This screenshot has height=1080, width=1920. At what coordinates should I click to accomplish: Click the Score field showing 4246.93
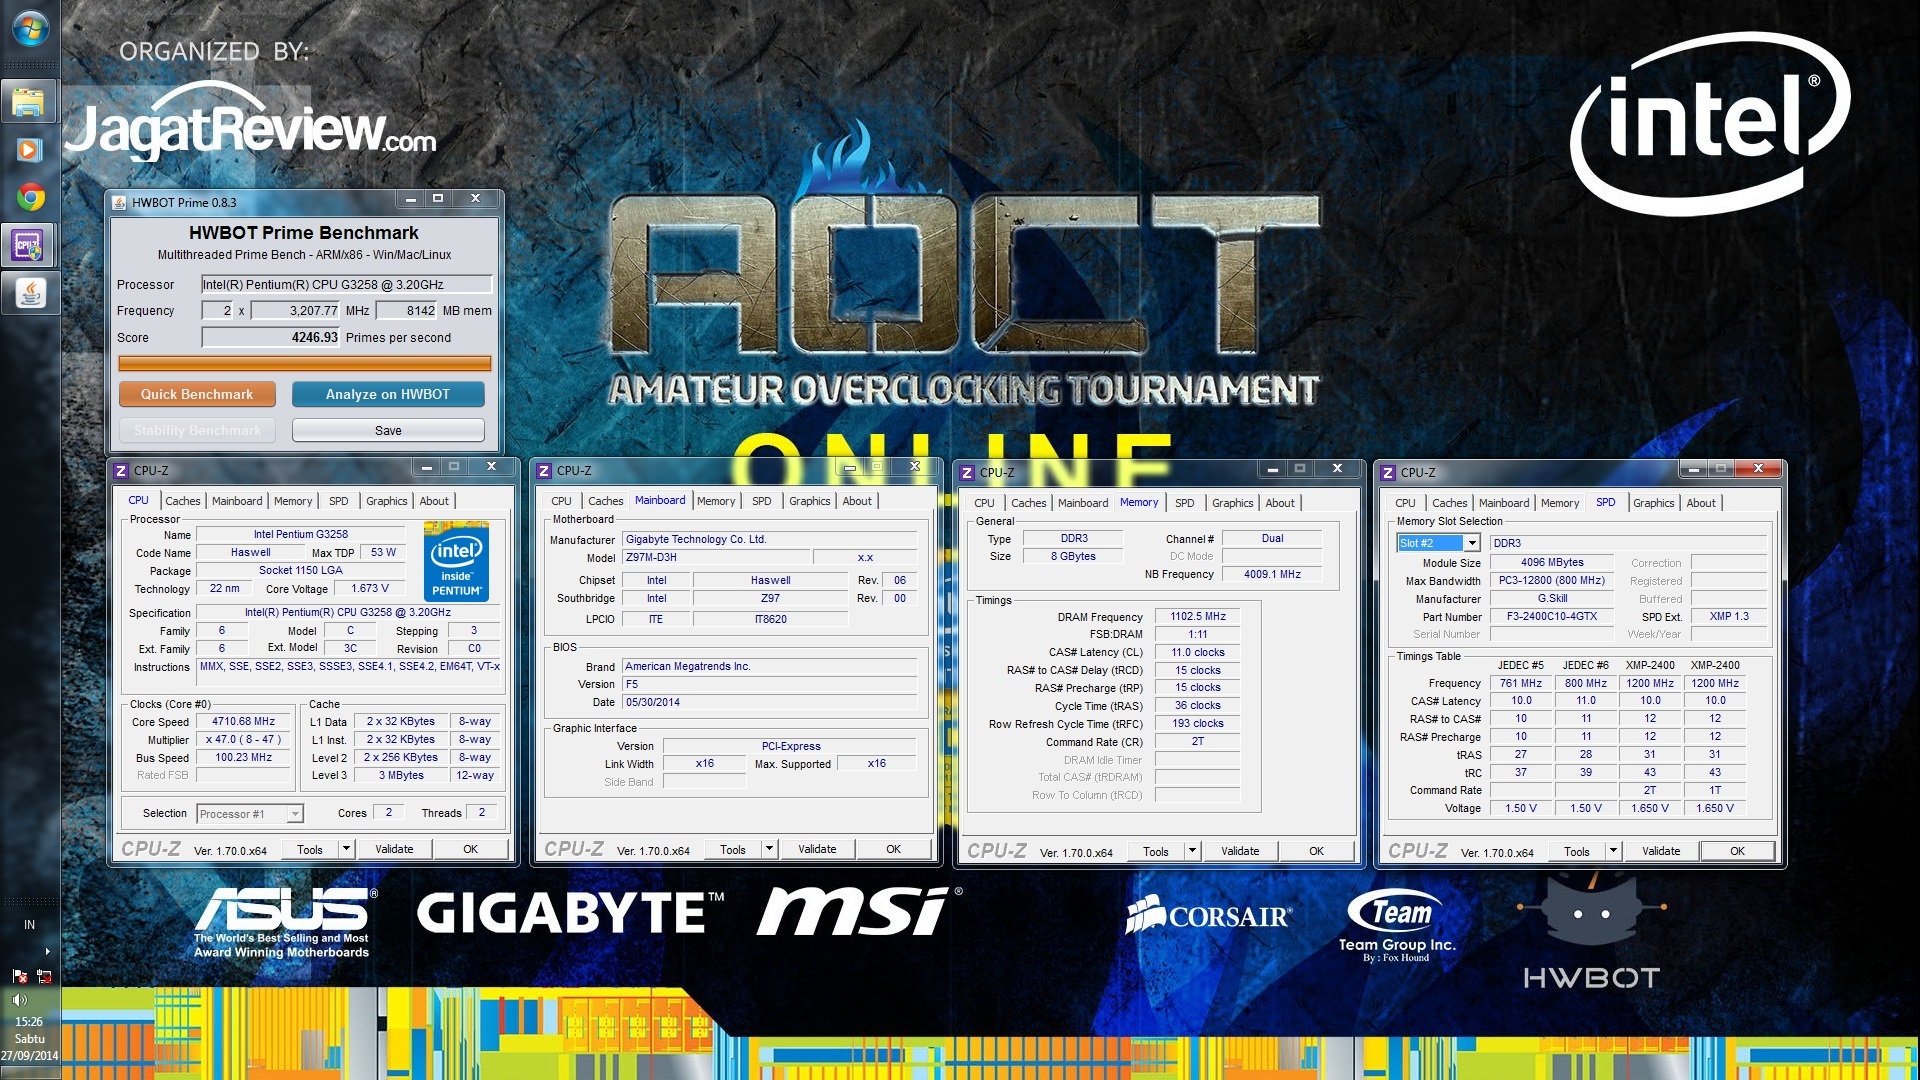[271, 338]
